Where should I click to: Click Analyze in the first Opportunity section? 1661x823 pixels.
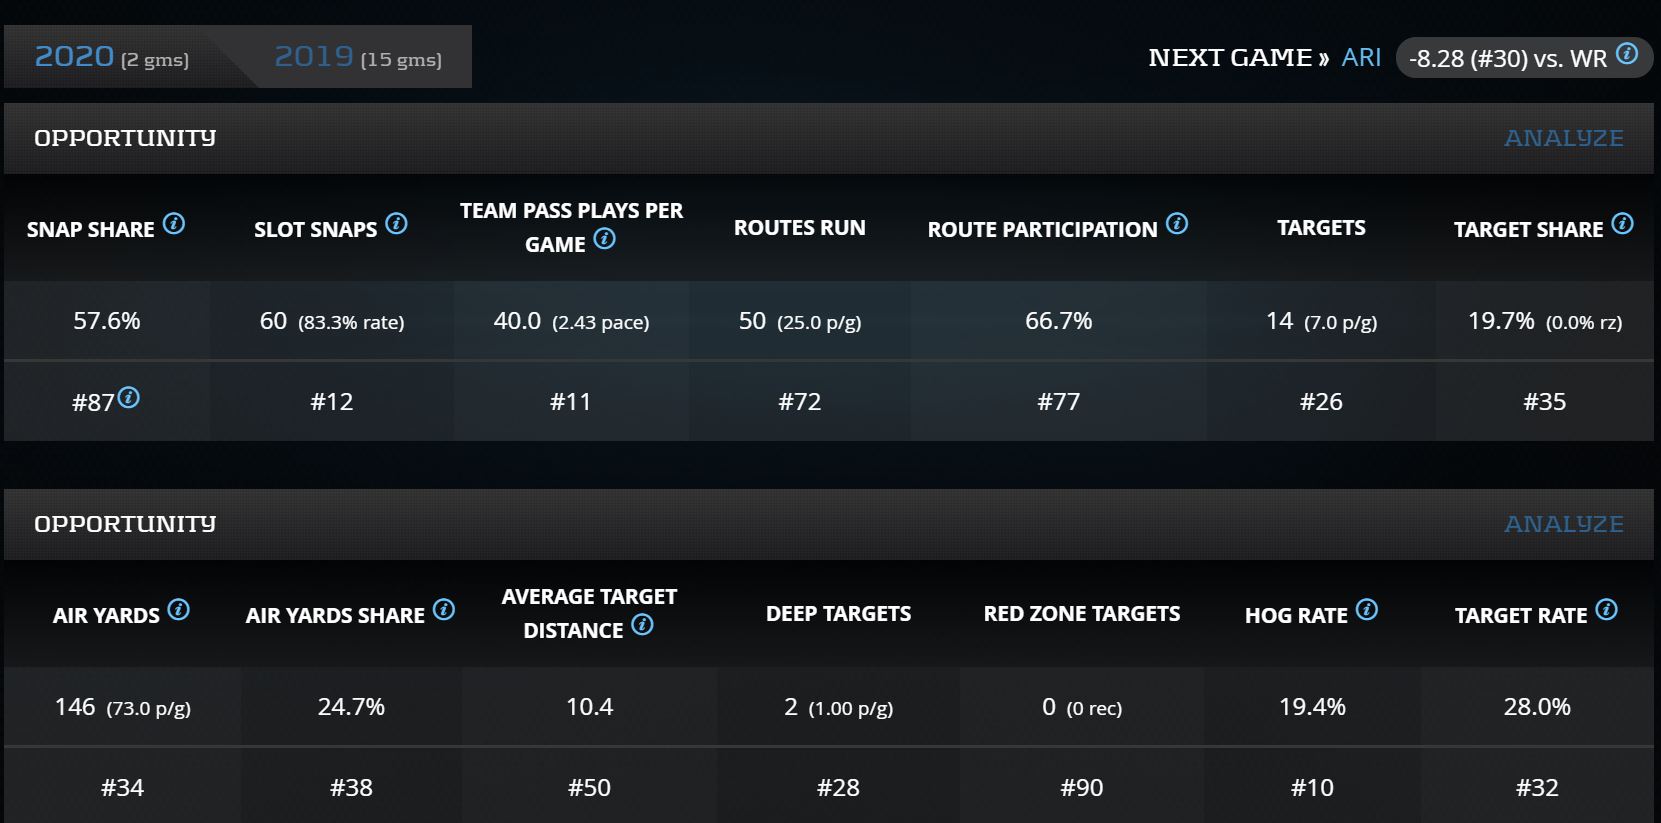1563,138
